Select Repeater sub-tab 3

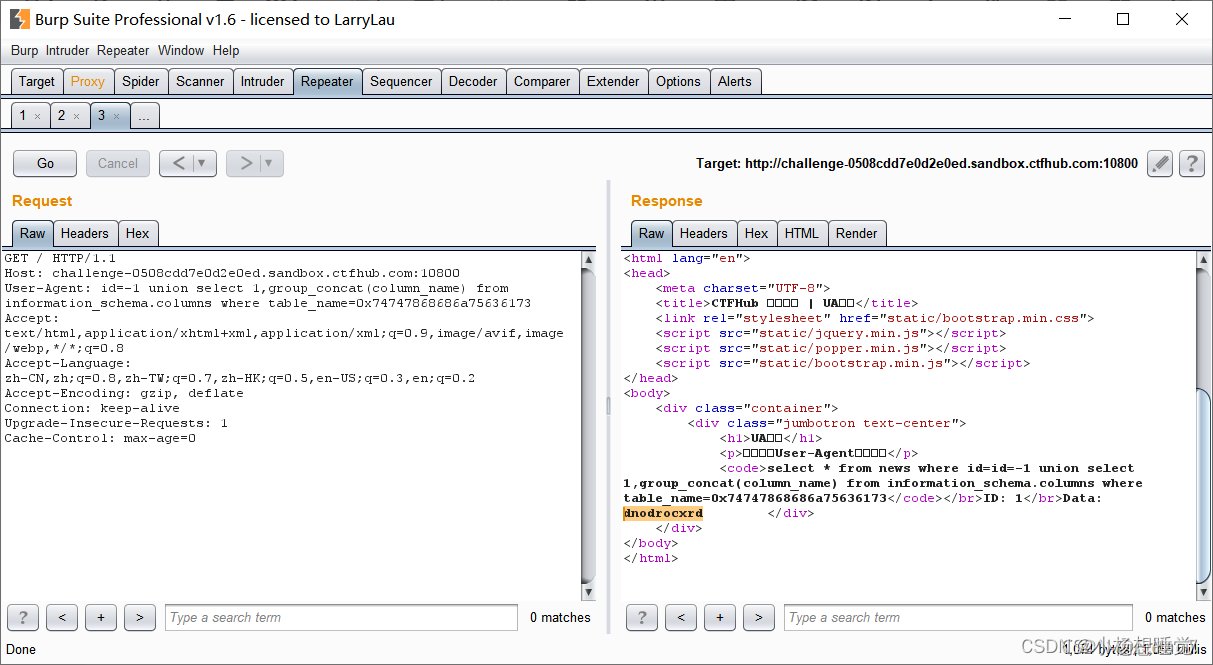(101, 116)
